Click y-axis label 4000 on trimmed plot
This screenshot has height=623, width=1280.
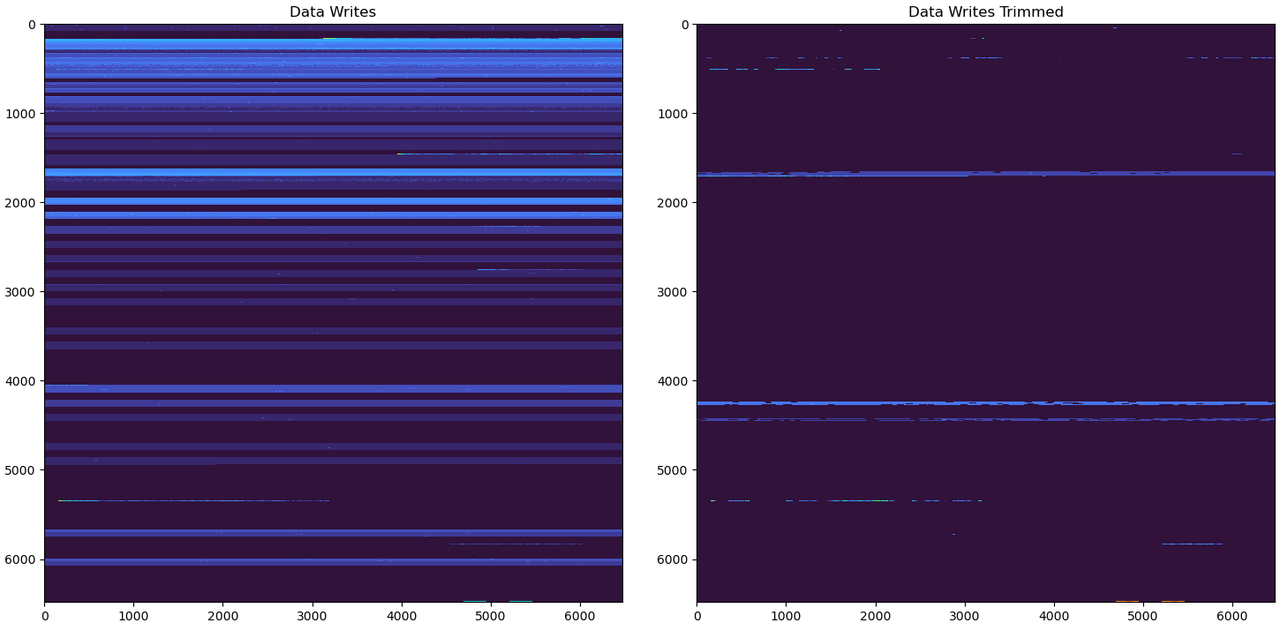[x=672, y=381]
